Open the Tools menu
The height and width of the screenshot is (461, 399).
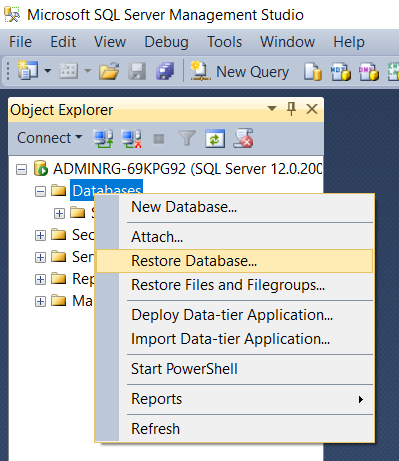pyautogui.click(x=224, y=42)
